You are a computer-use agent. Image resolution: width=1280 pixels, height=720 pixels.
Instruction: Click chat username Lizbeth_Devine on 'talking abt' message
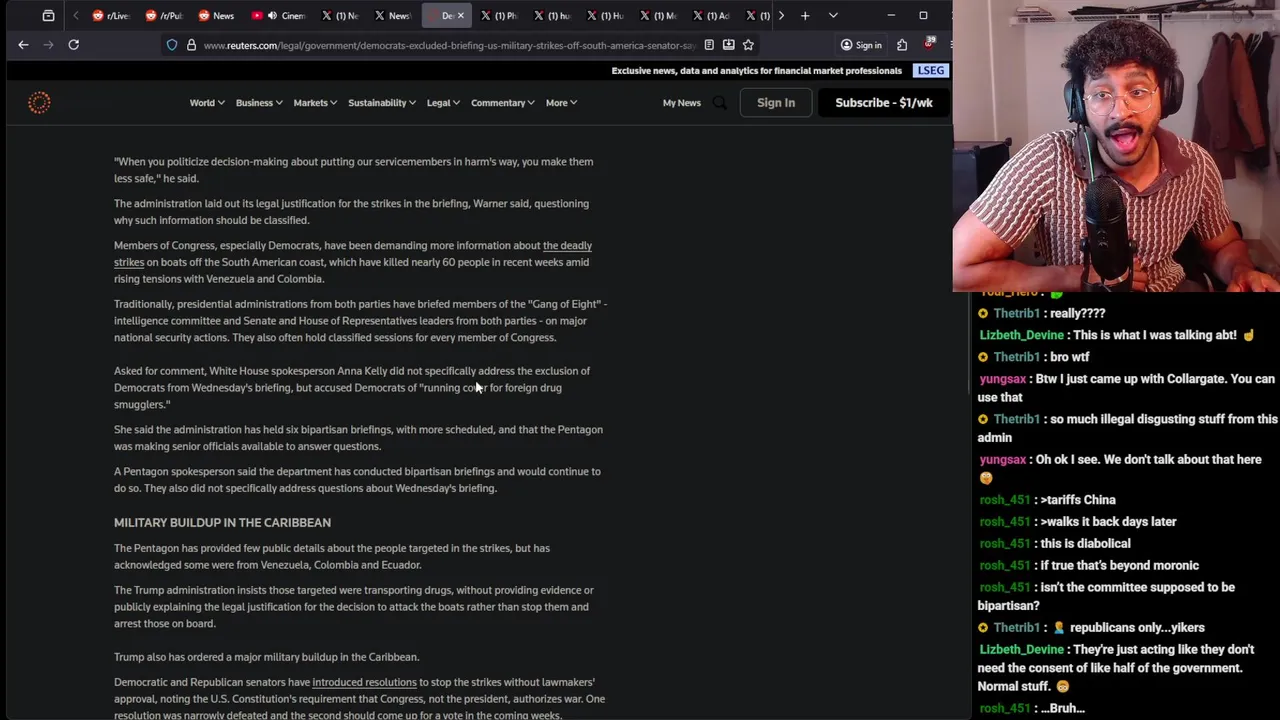(x=1022, y=335)
